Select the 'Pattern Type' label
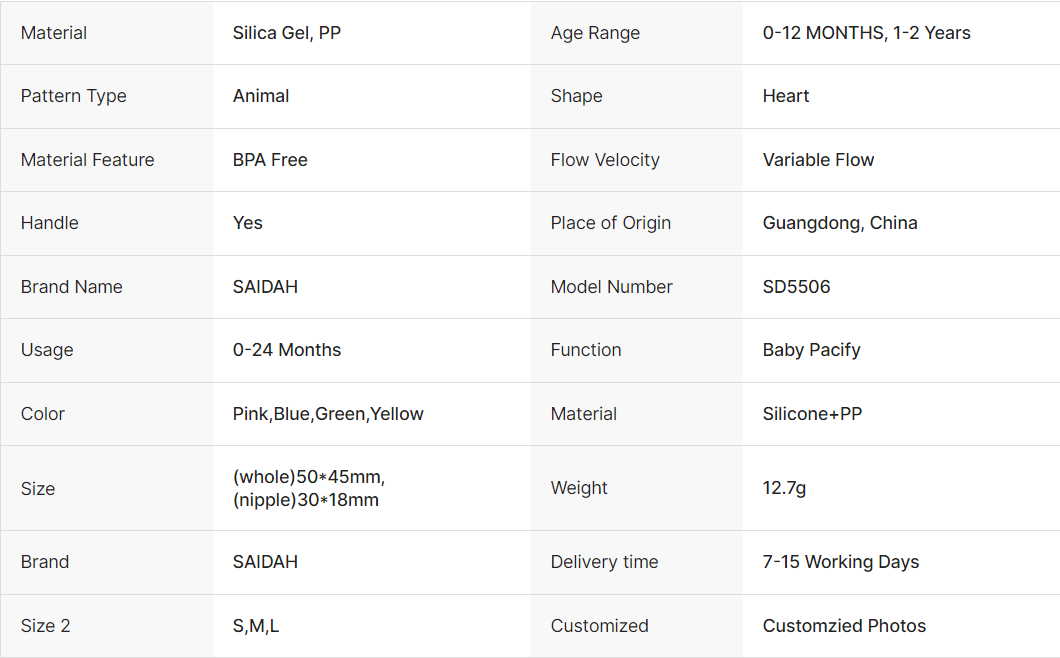The width and height of the screenshot is (1060, 658). (x=74, y=96)
